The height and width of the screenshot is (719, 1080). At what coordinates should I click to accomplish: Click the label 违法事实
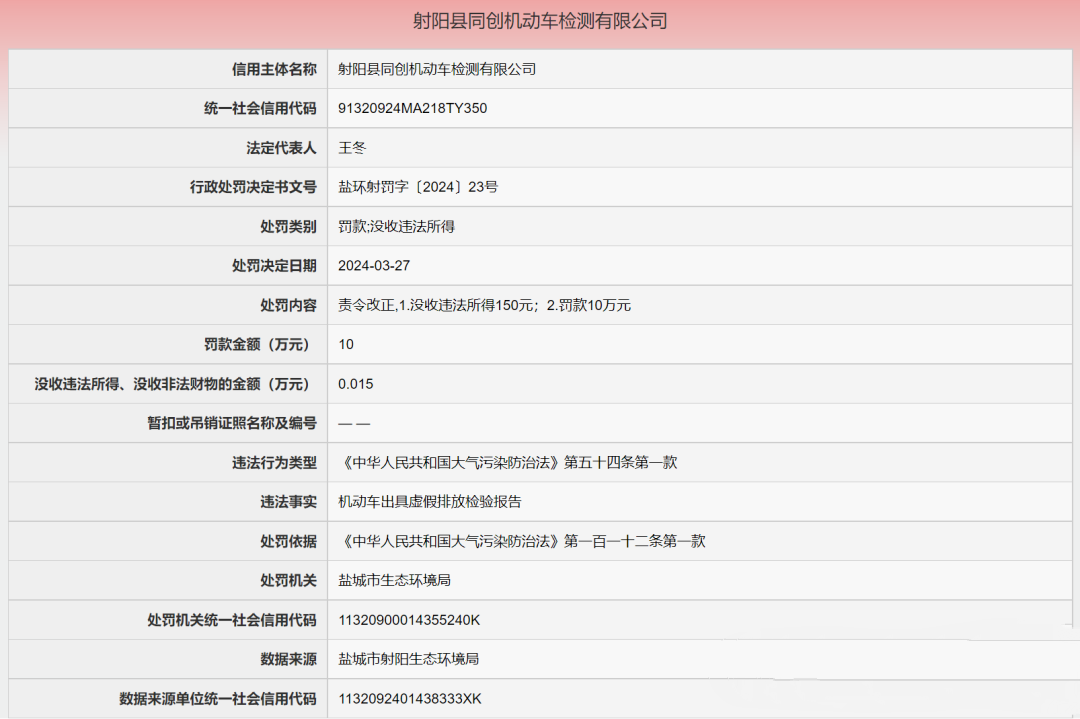(x=288, y=501)
